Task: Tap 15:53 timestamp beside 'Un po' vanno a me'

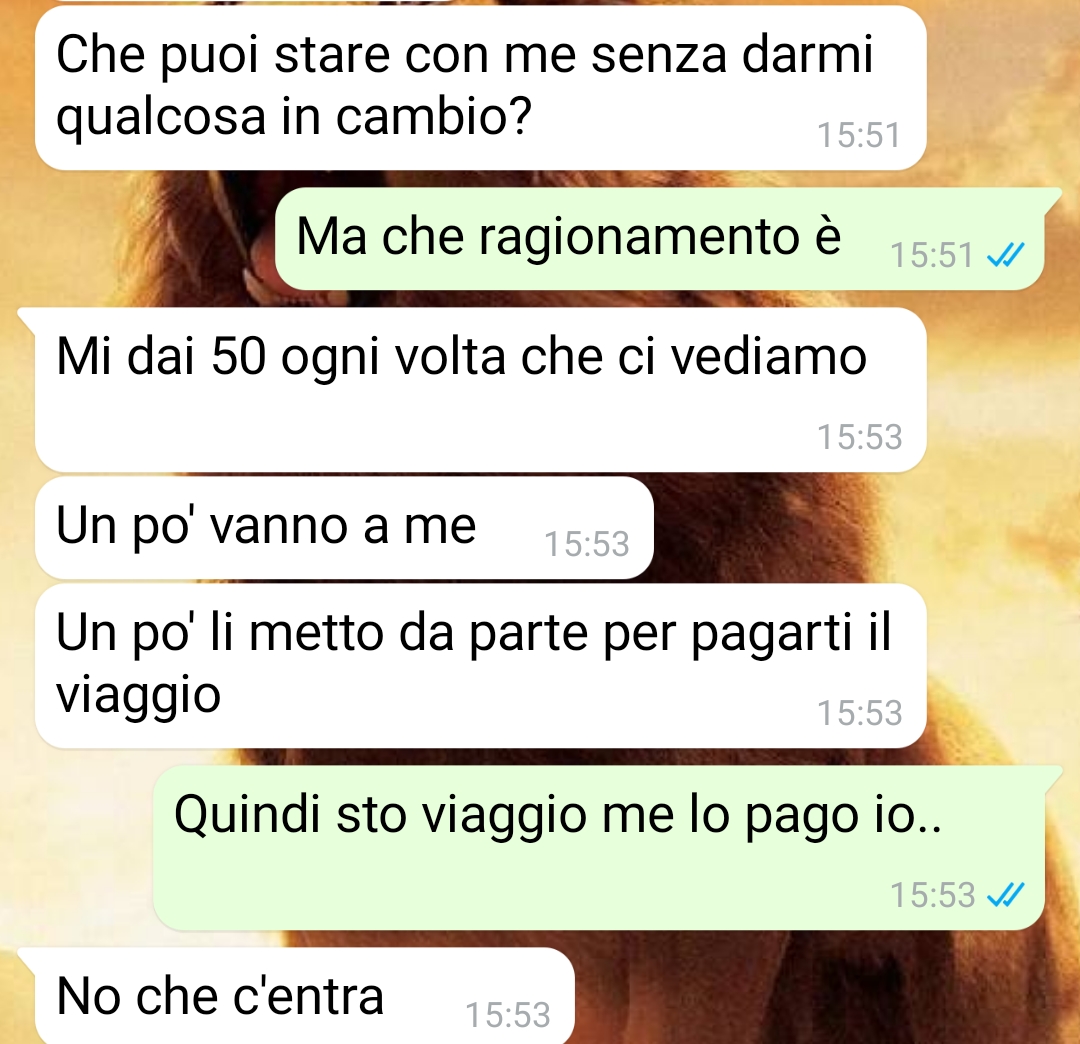Action: pyautogui.click(x=587, y=544)
